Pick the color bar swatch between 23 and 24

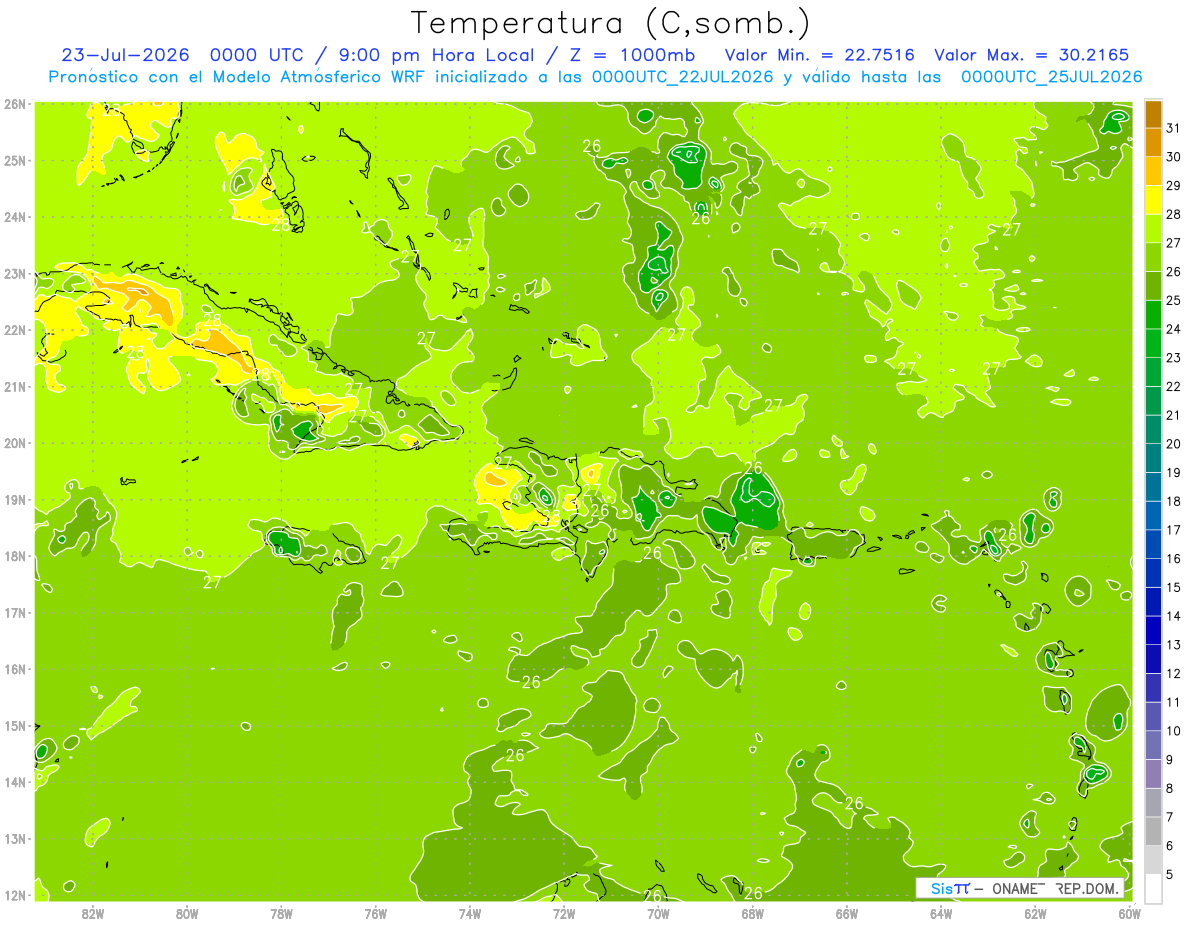click(1153, 343)
